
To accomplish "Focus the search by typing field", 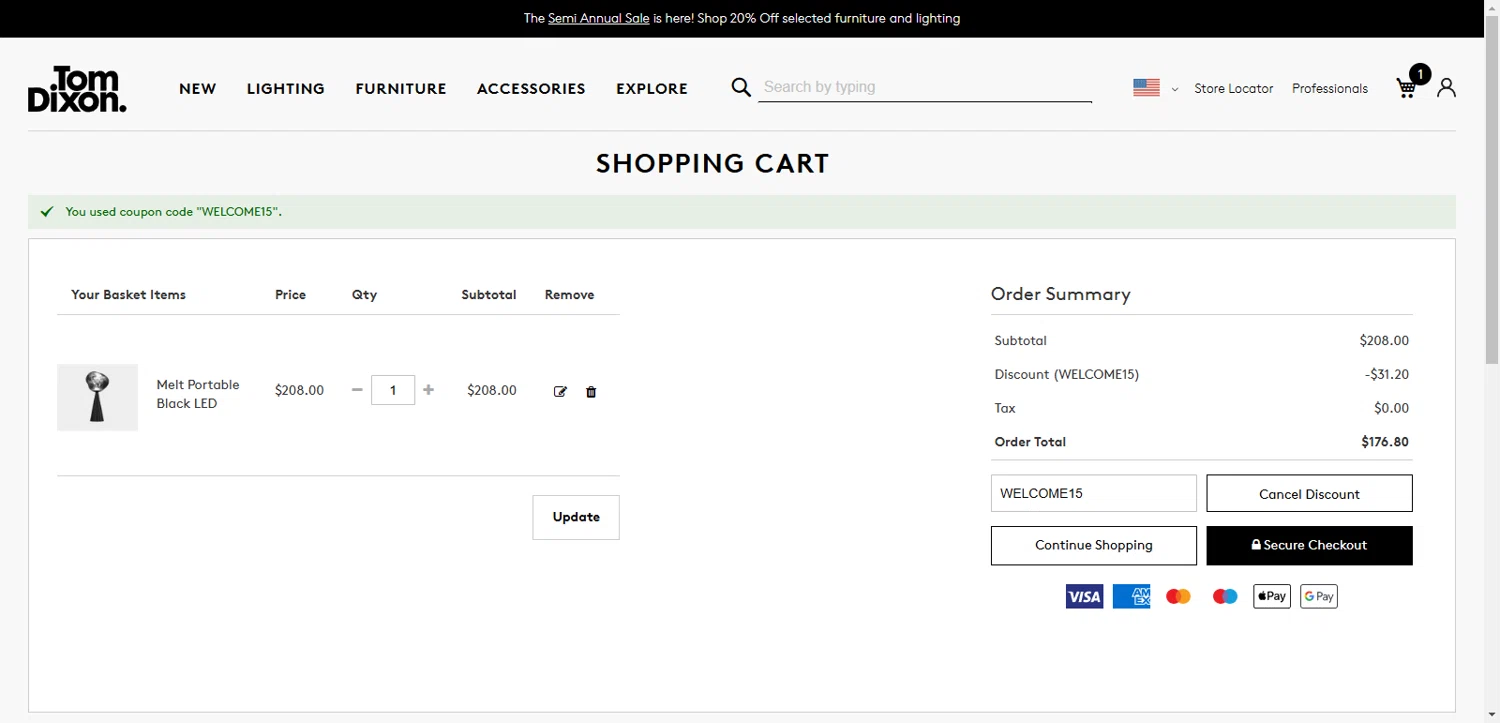I will pyautogui.click(x=925, y=88).
